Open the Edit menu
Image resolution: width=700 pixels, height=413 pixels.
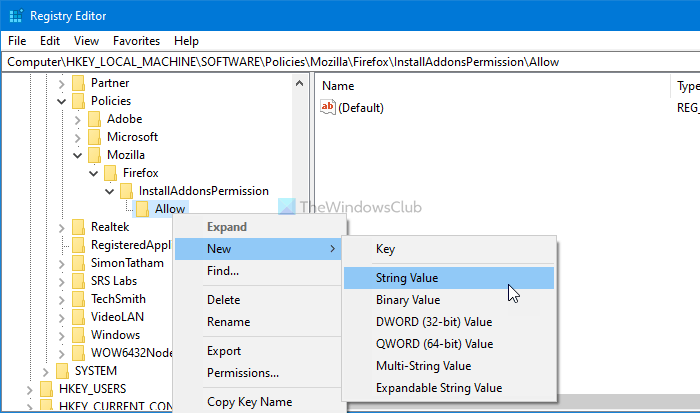[x=50, y=41]
